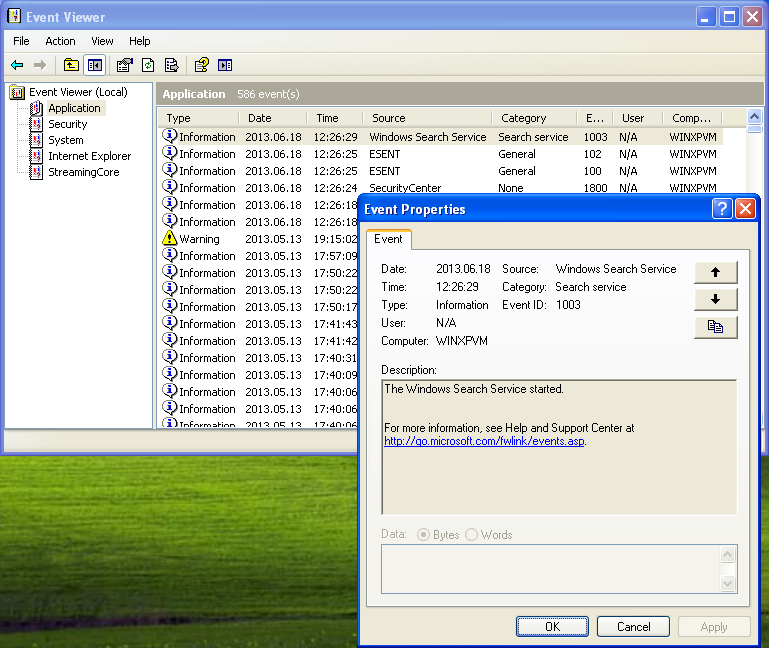Open the Help menu
Viewport: 769px width, 648px height.
click(x=140, y=41)
